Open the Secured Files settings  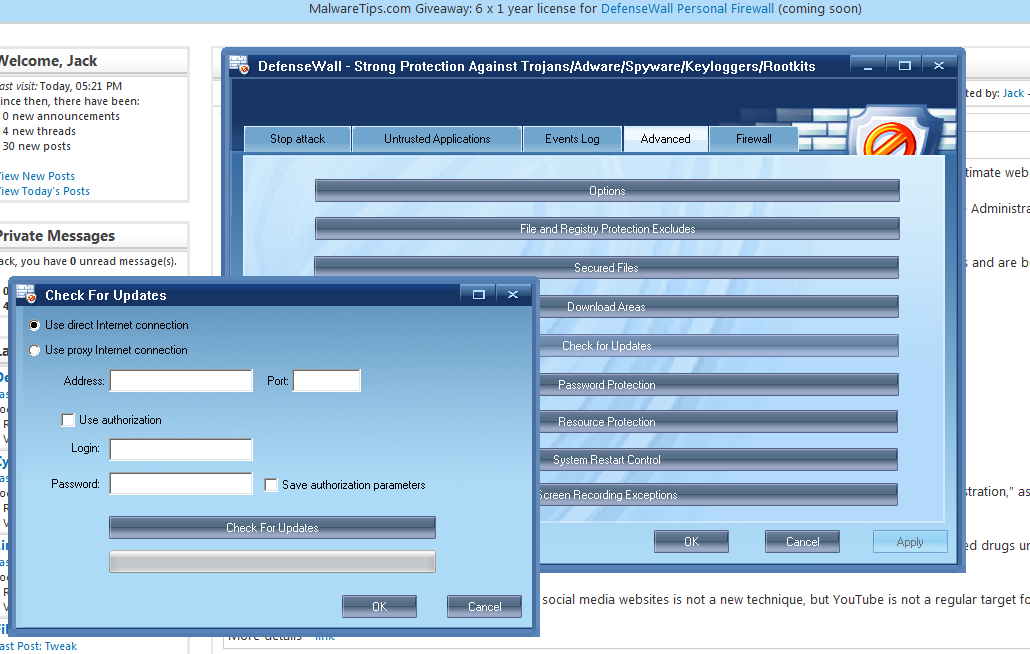[x=607, y=268]
